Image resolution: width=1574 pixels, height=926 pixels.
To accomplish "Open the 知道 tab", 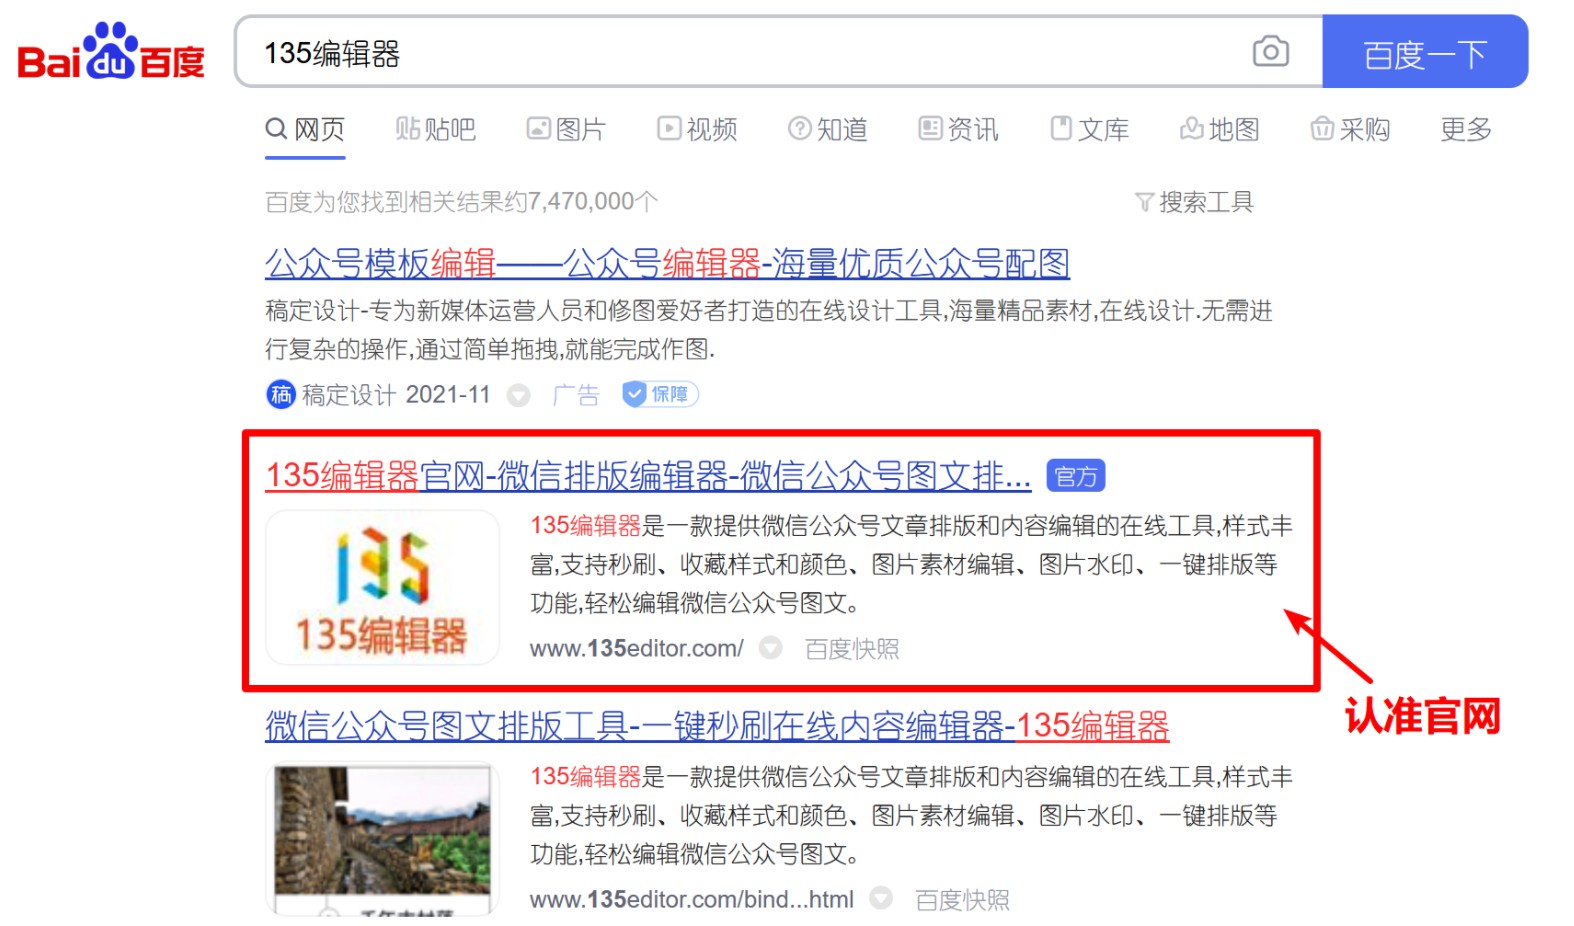I will tap(827, 130).
